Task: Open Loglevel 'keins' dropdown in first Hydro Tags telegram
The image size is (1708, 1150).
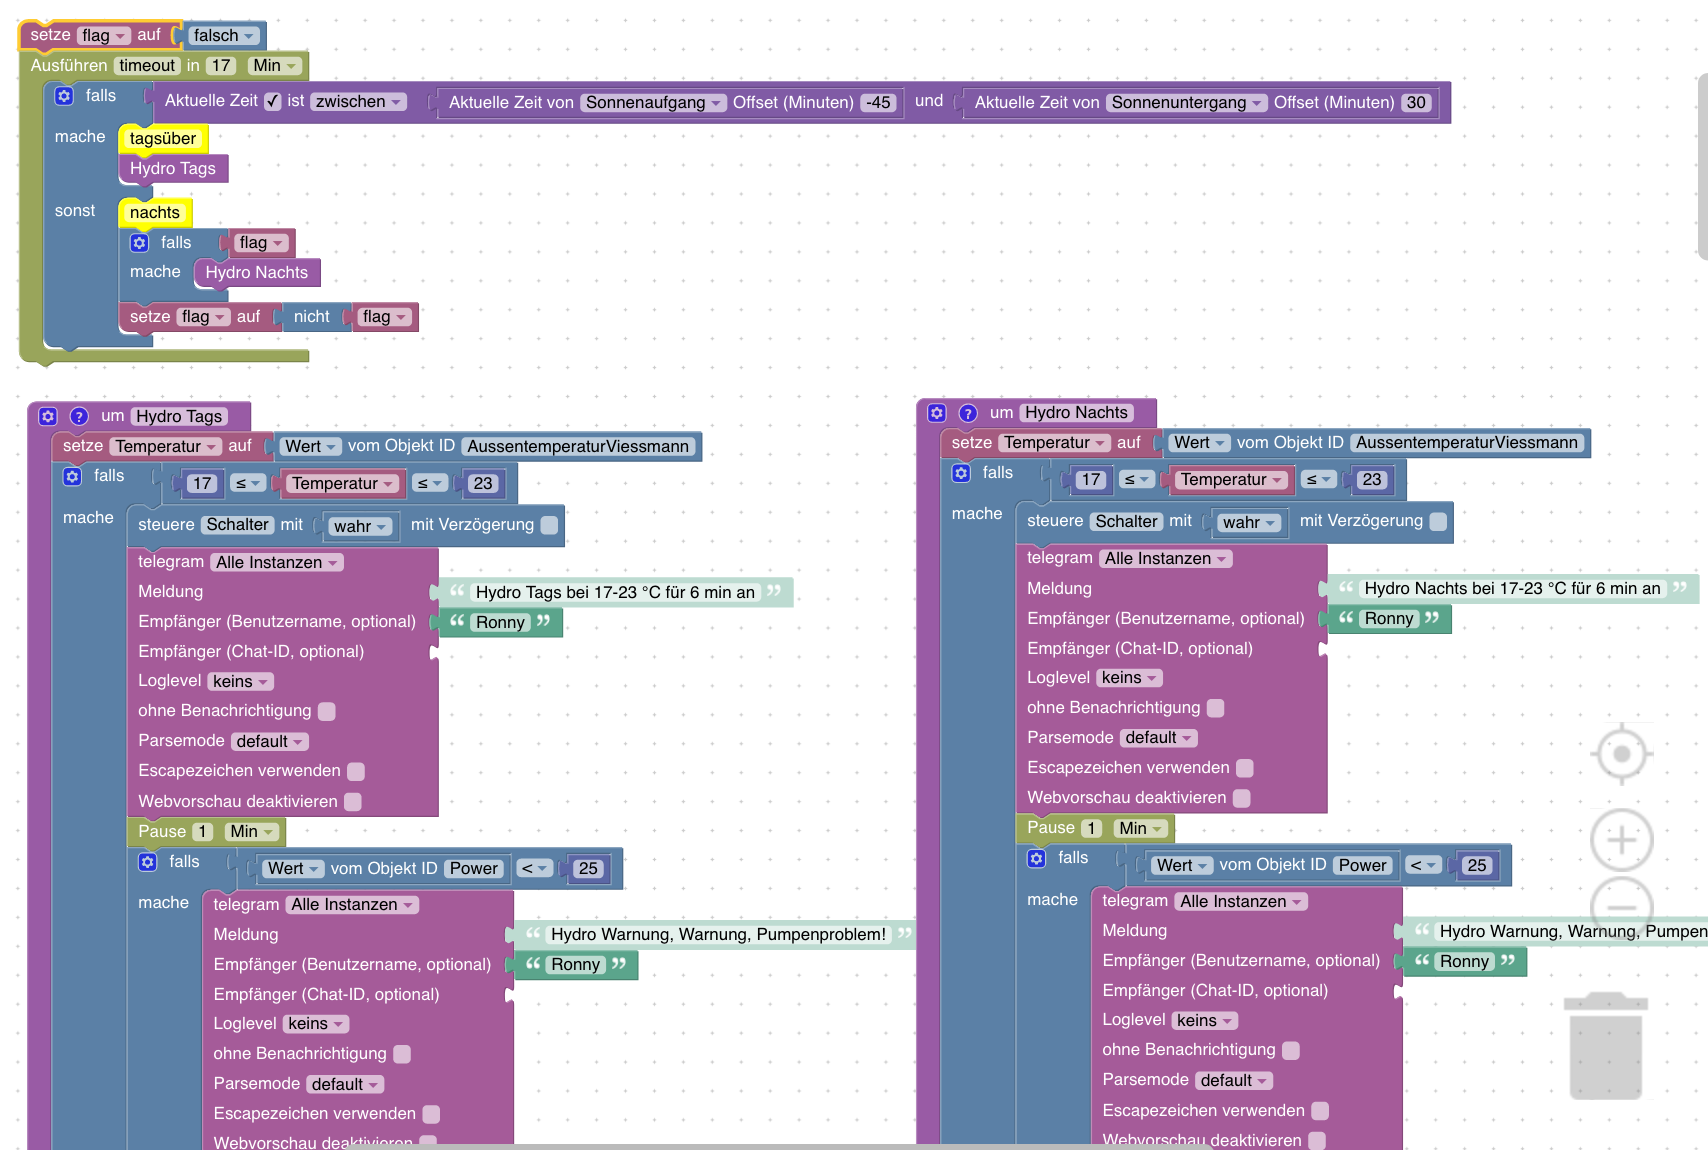Action: click(241, 682)
